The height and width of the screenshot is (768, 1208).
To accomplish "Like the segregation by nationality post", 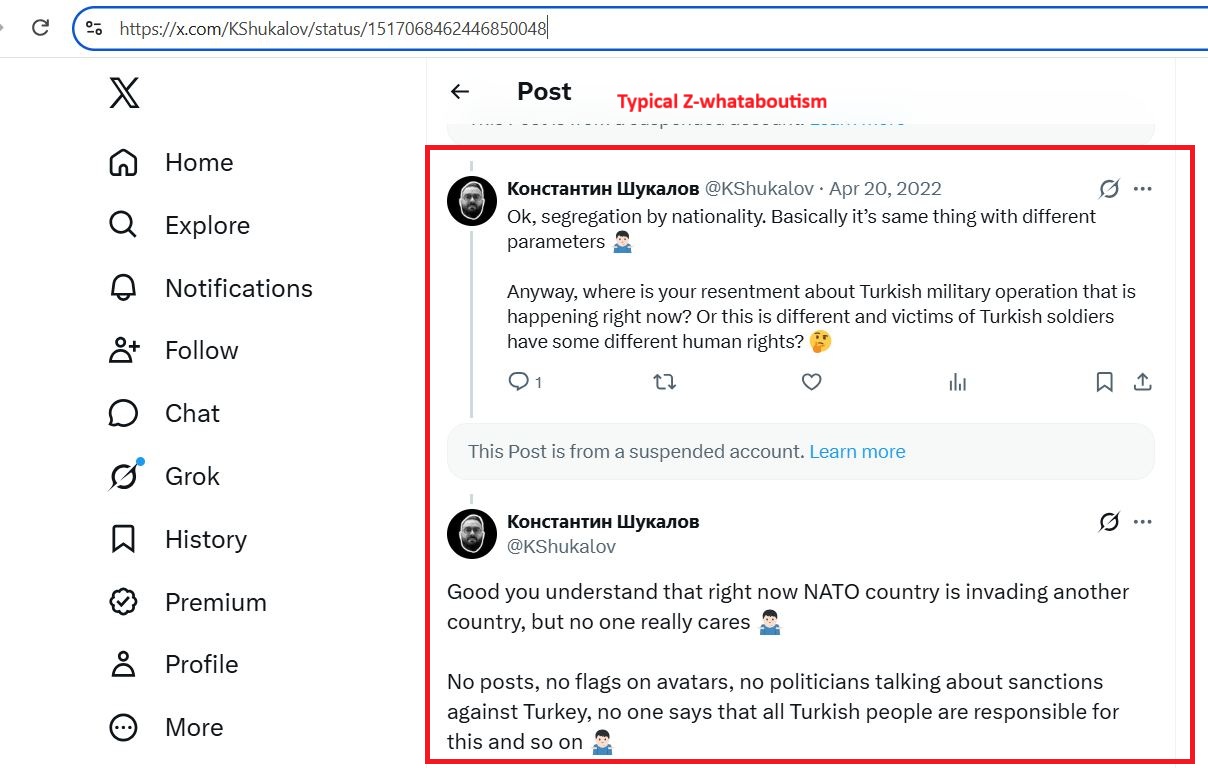I will click(812, 381).
